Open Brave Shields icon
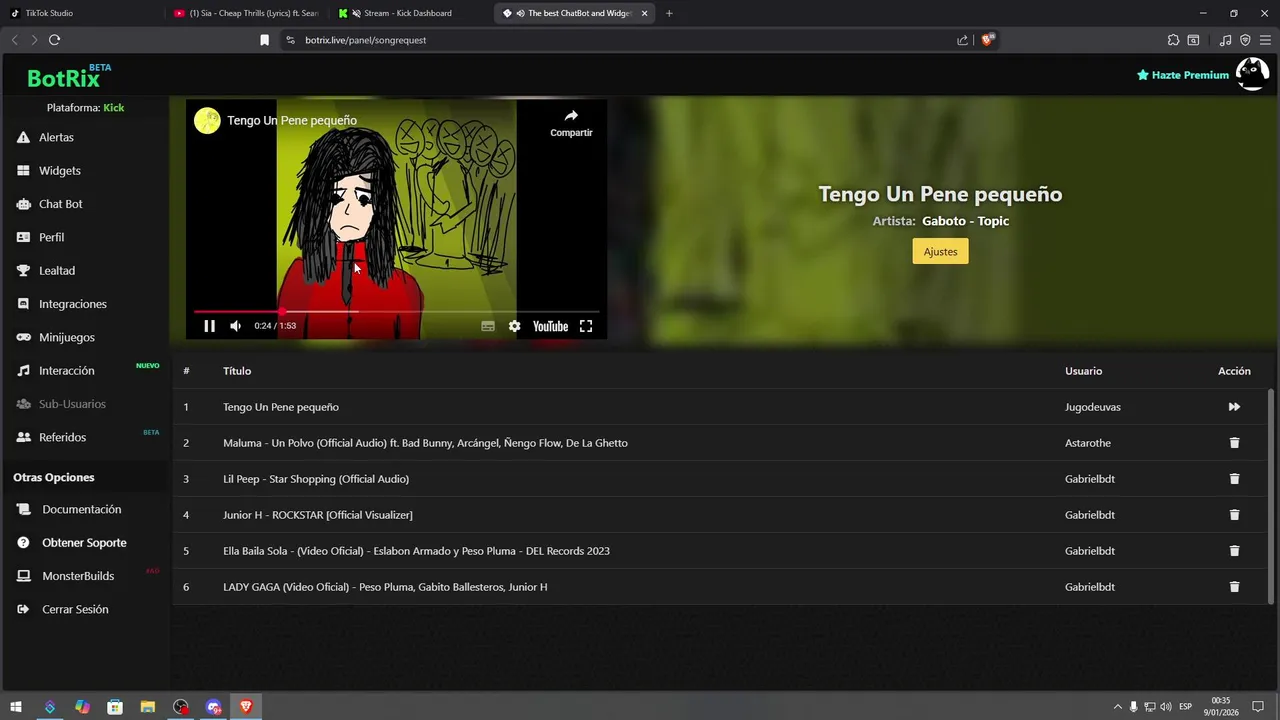1280x720 pixels. (987, 40)
